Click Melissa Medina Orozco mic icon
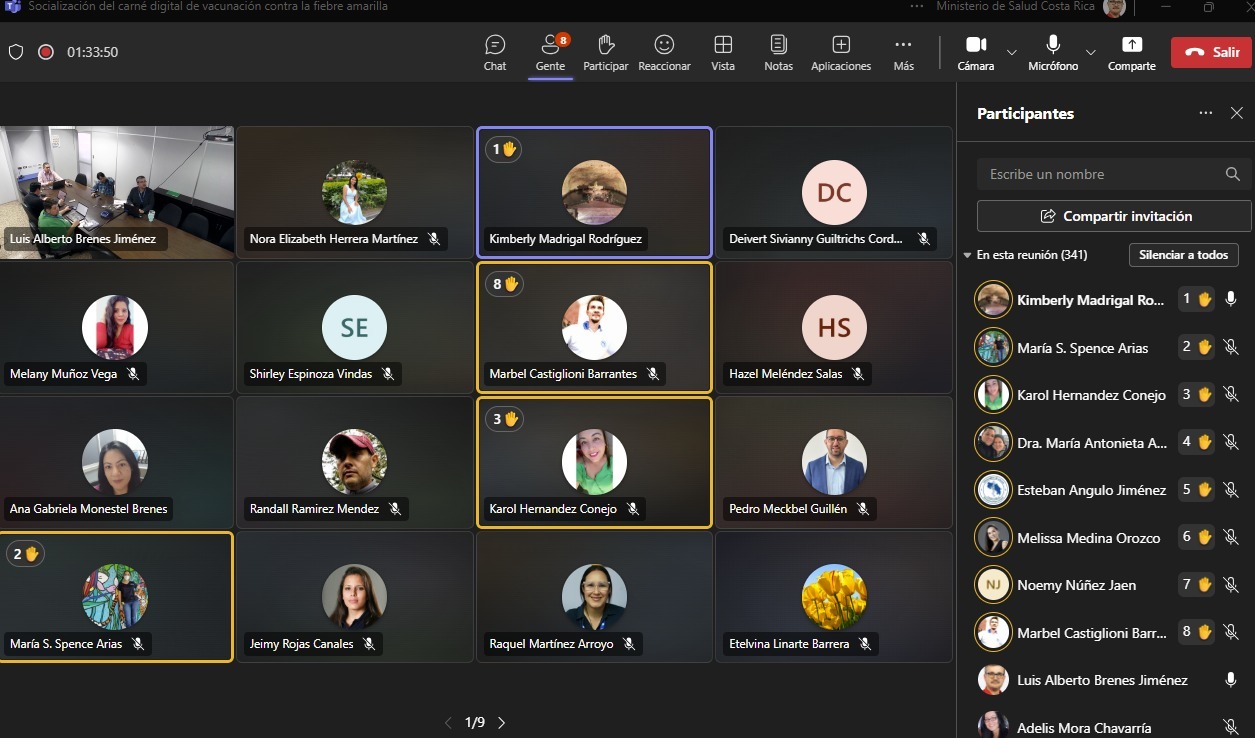This screenshot has height=738, width=1255. tap(1231, 537)
